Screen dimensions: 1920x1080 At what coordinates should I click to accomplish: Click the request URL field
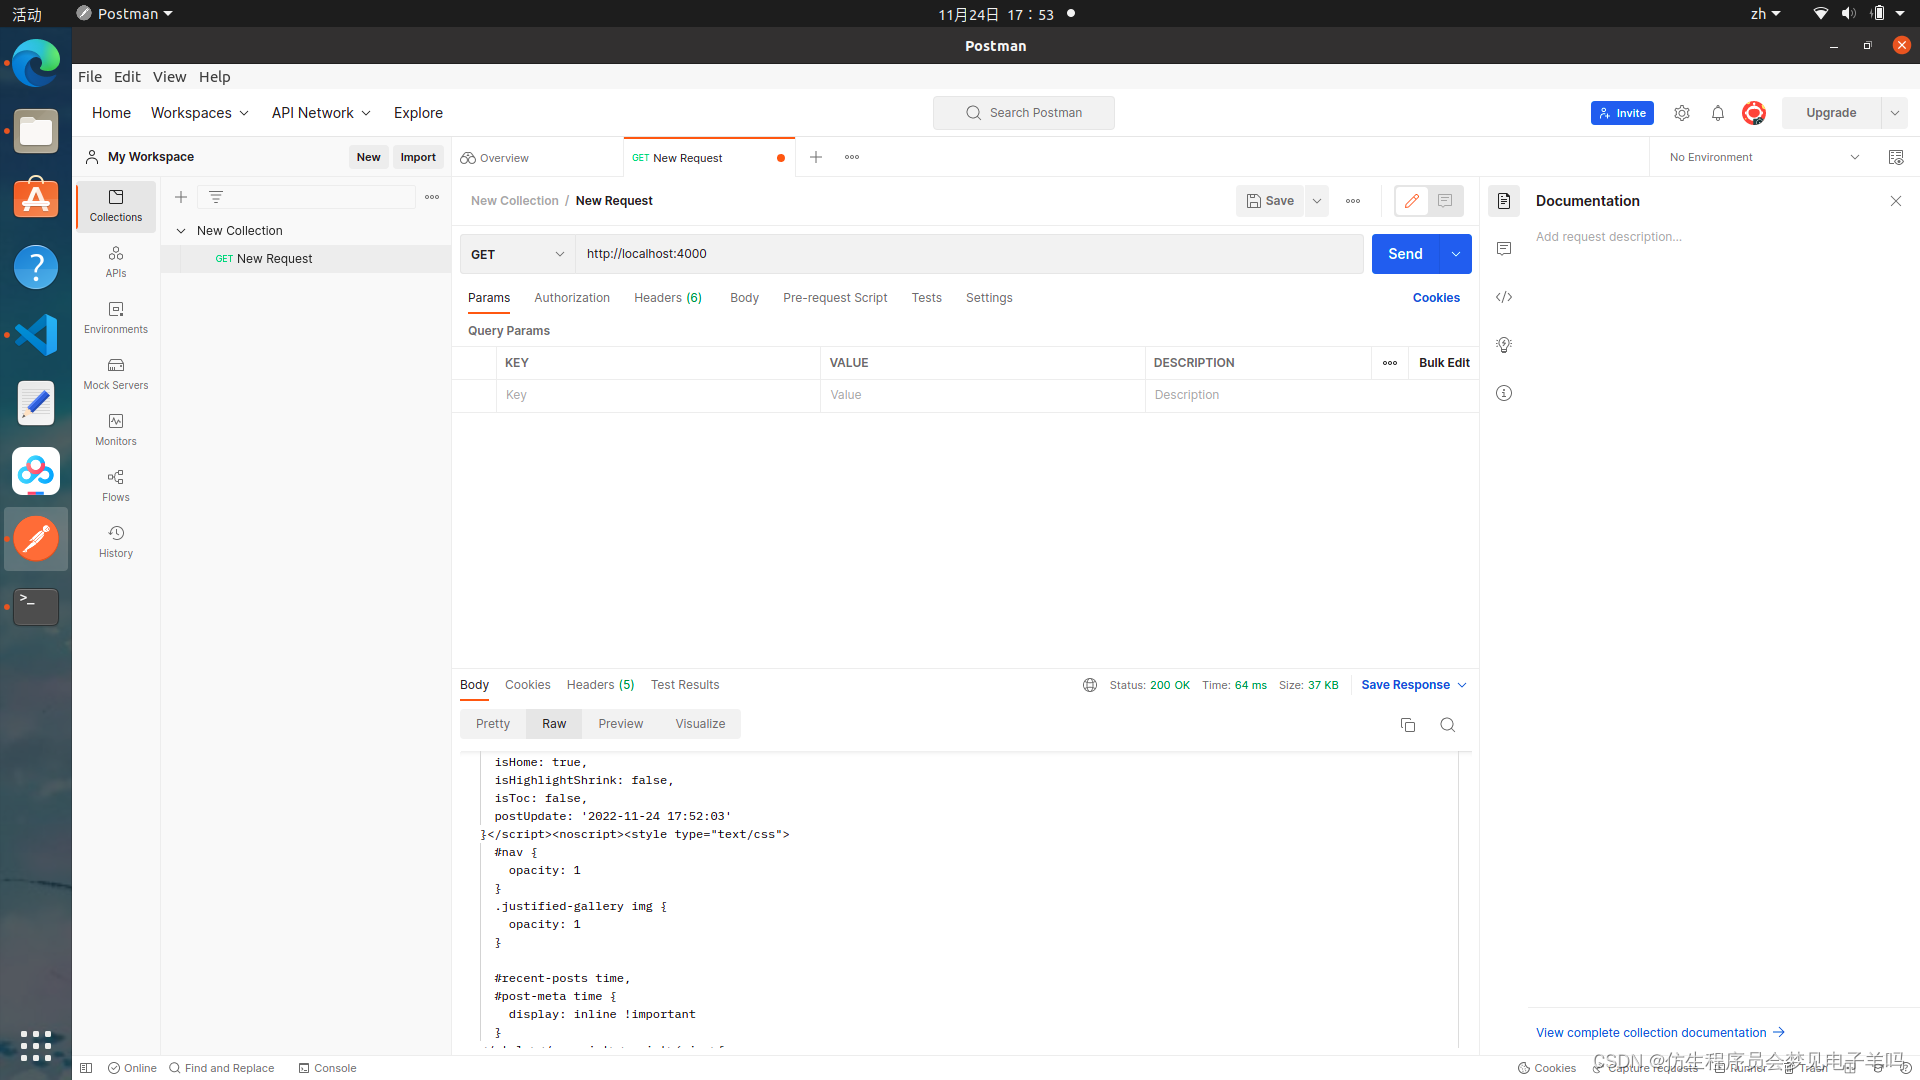(x=969, y=254)
